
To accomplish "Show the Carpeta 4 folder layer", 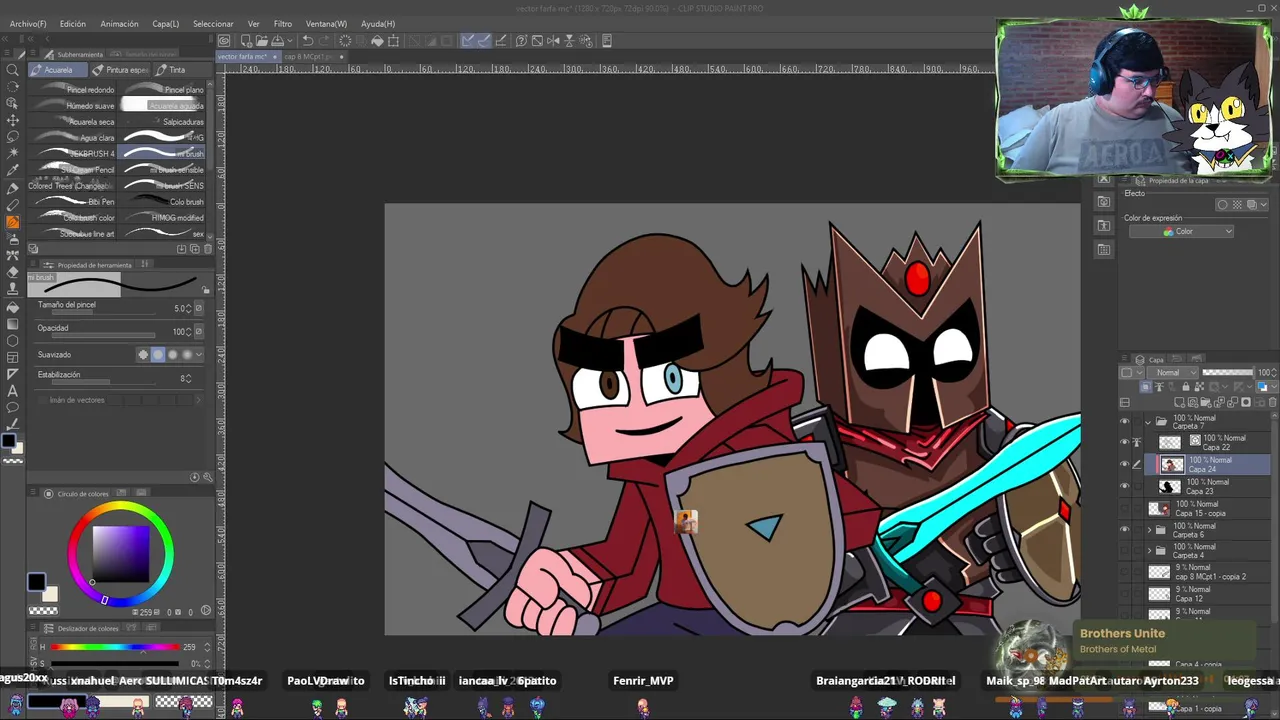I will (1124, 551).
